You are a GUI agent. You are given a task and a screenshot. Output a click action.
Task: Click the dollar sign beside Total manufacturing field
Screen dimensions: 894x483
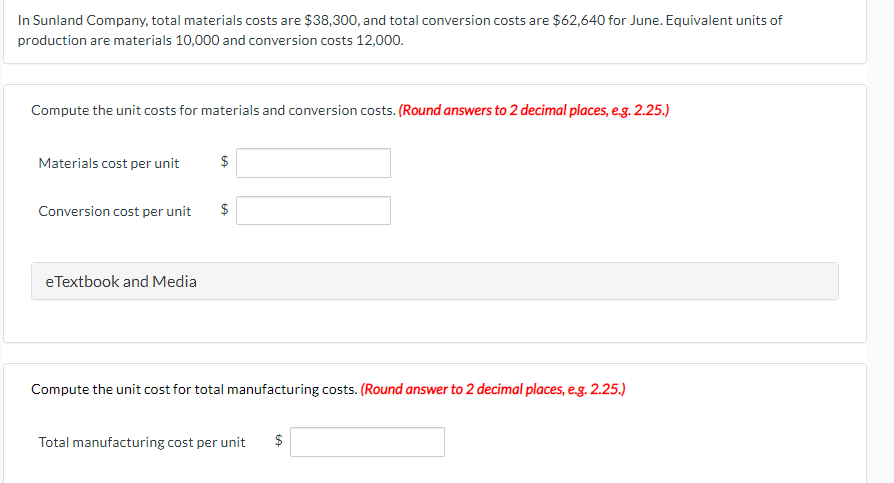point(279,442)
